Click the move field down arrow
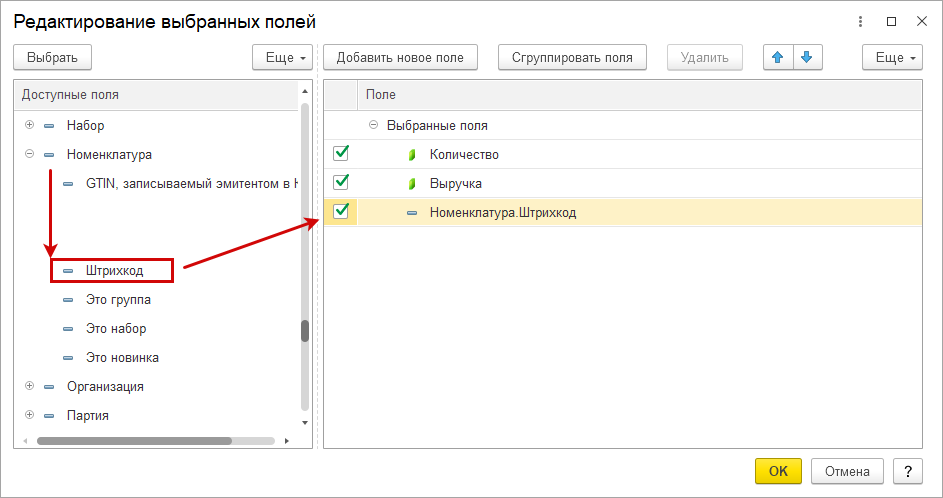943x498 pixels. tap(806, 58)
